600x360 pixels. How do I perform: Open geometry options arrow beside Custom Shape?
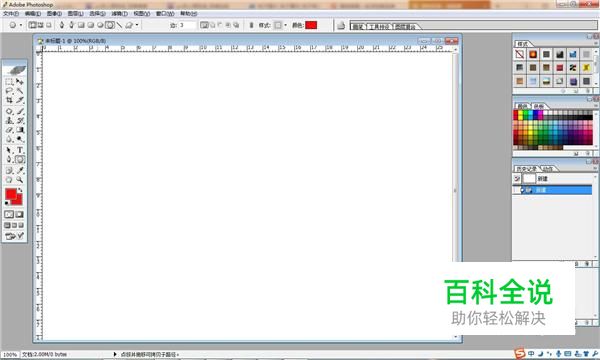[137, 25]
